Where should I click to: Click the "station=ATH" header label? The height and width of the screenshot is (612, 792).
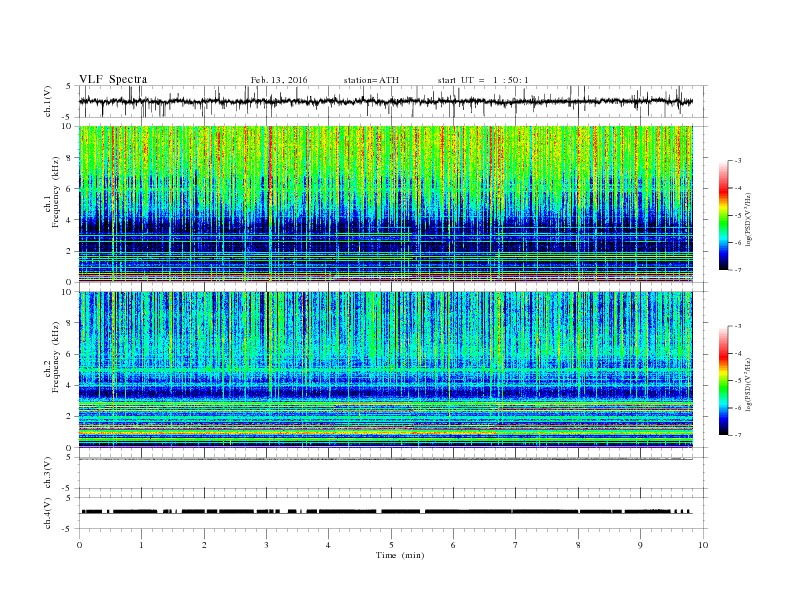coord(371,80)
